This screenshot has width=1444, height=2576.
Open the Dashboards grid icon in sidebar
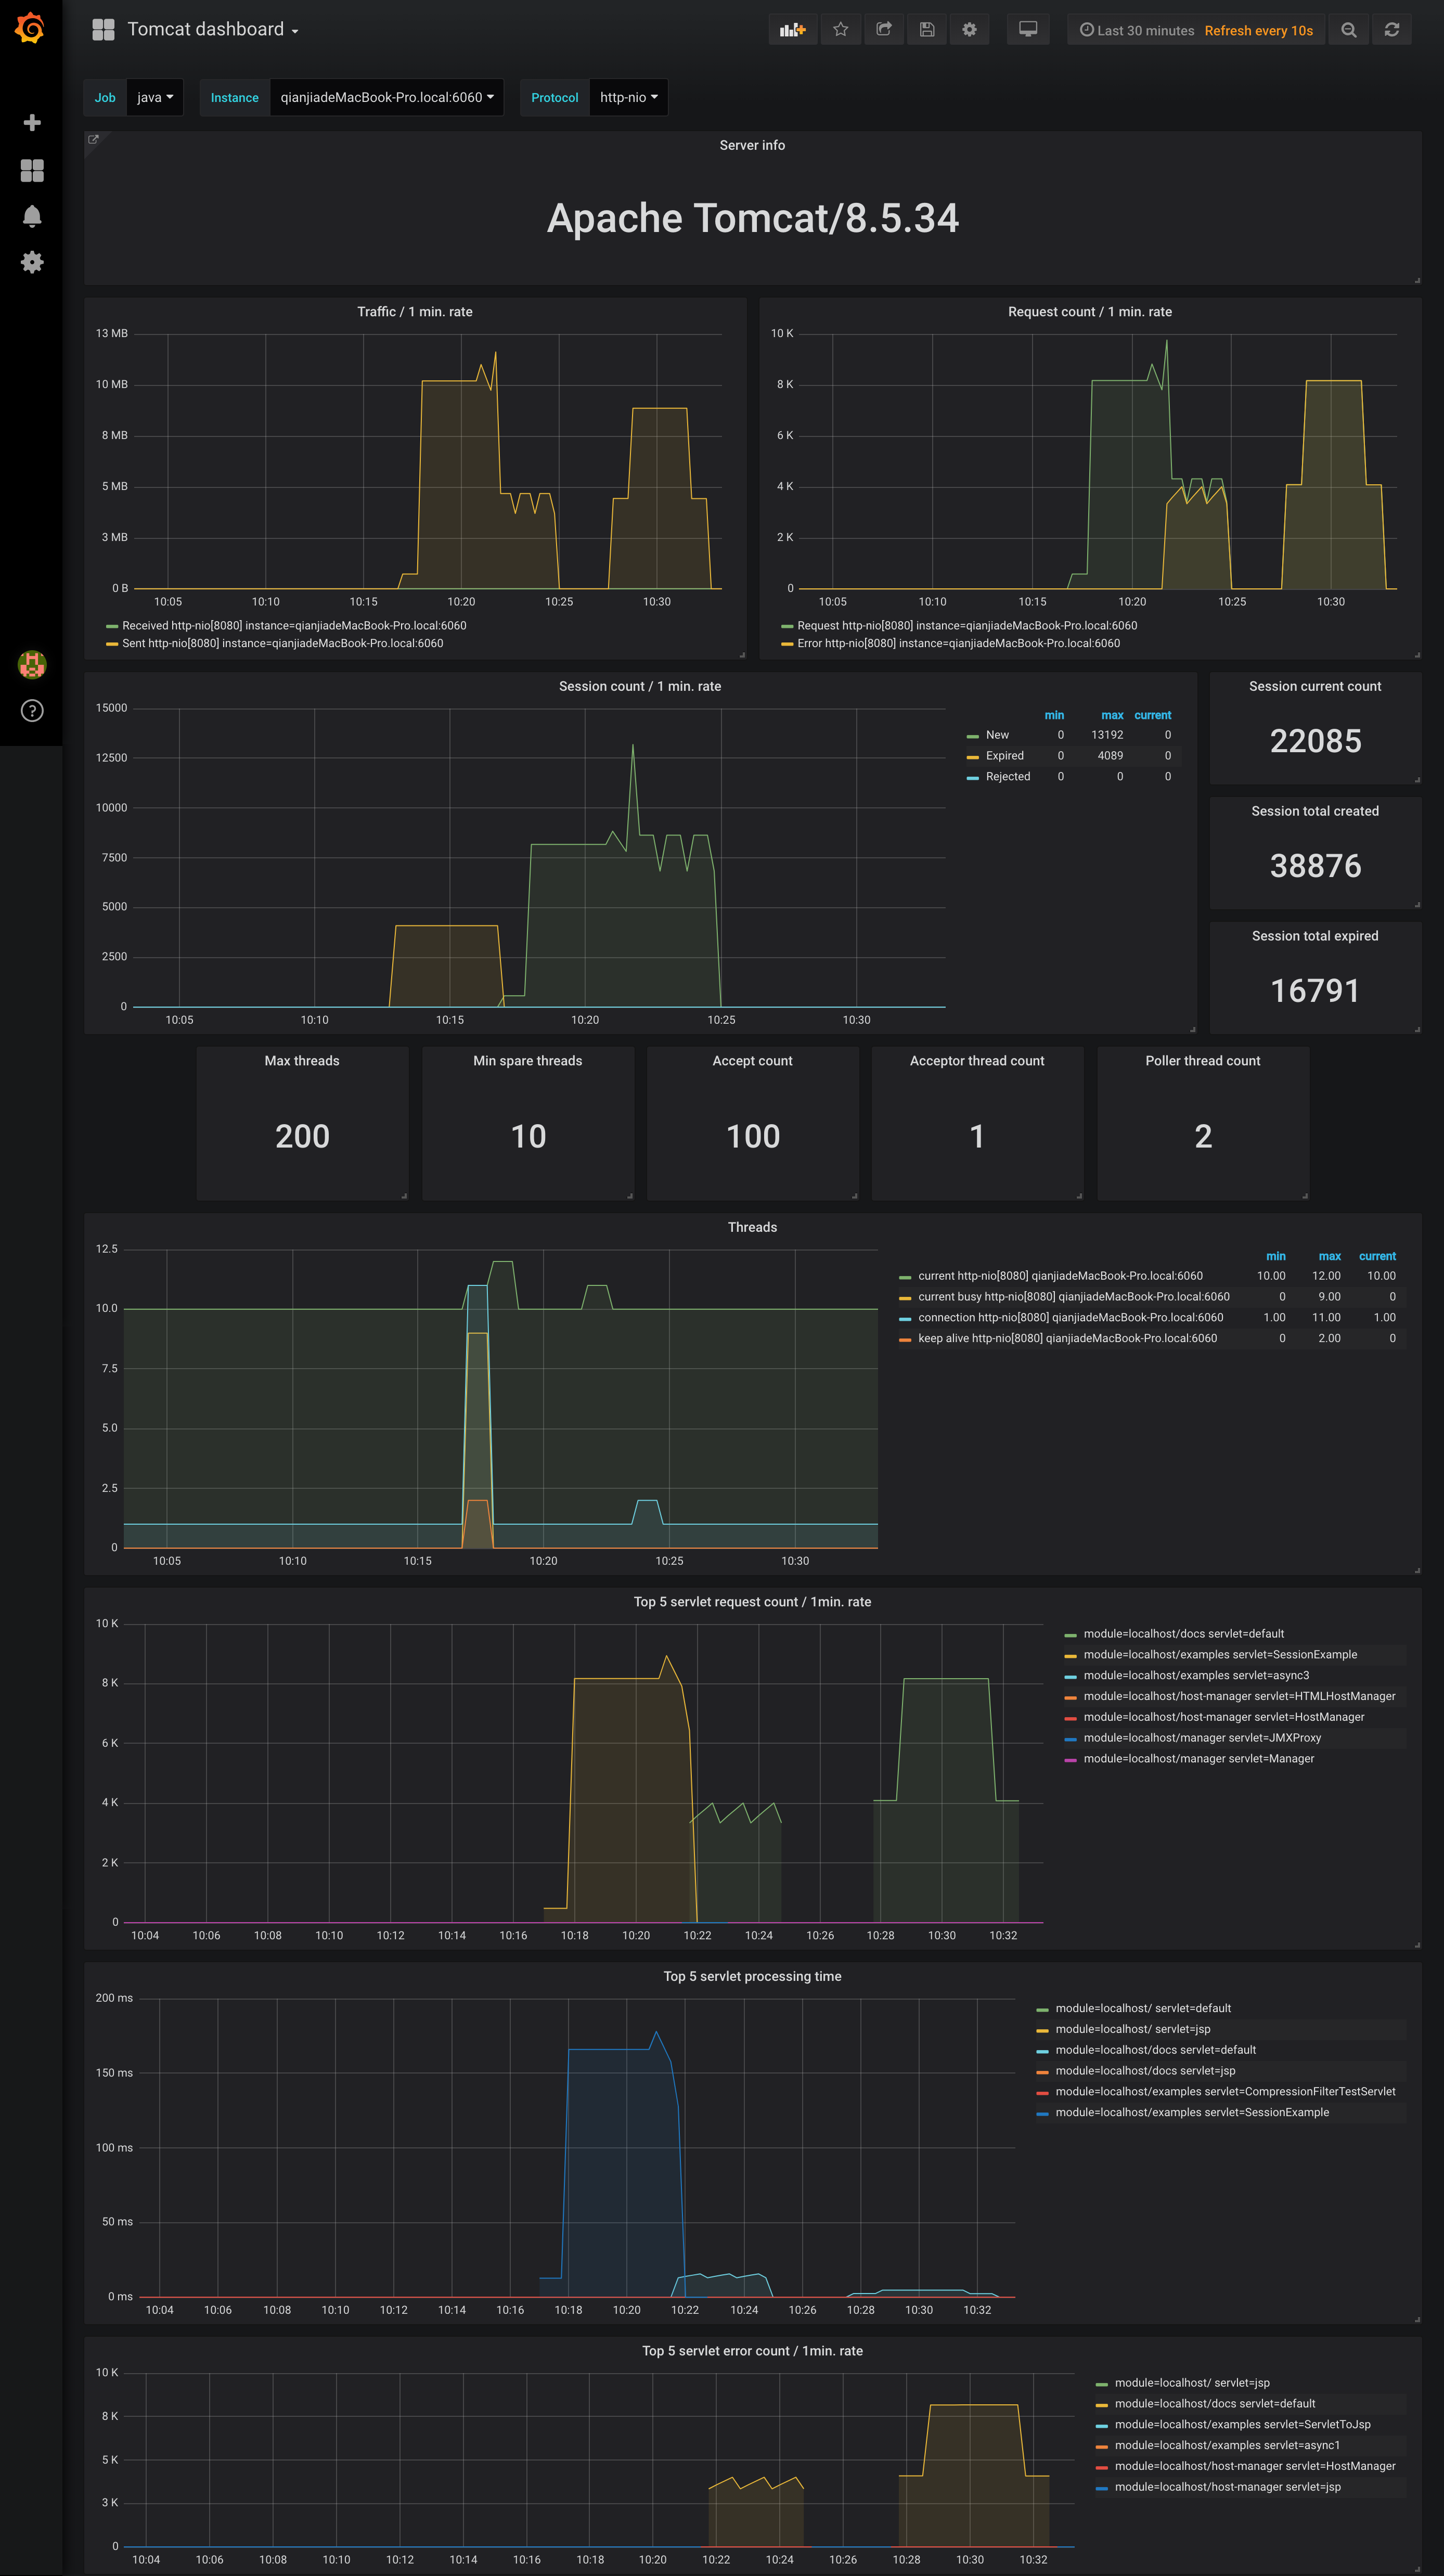pos(32,171)
